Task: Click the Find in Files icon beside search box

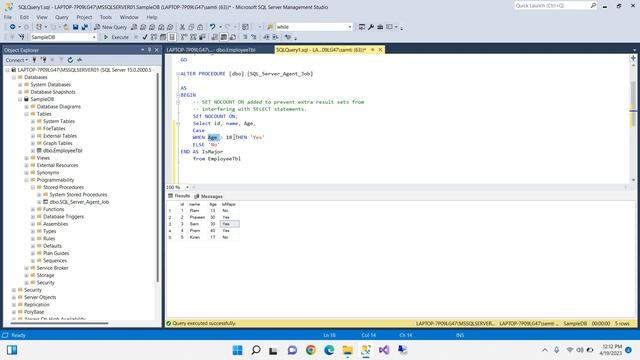Action: 270,27
